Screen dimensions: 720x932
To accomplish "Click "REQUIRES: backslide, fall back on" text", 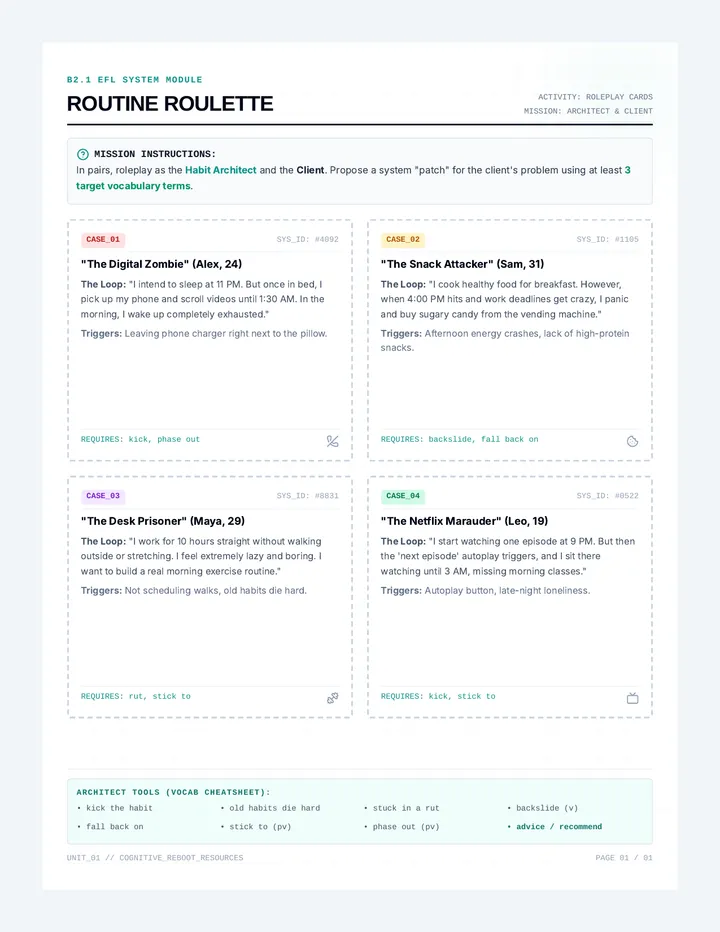I will pos(460,439).
